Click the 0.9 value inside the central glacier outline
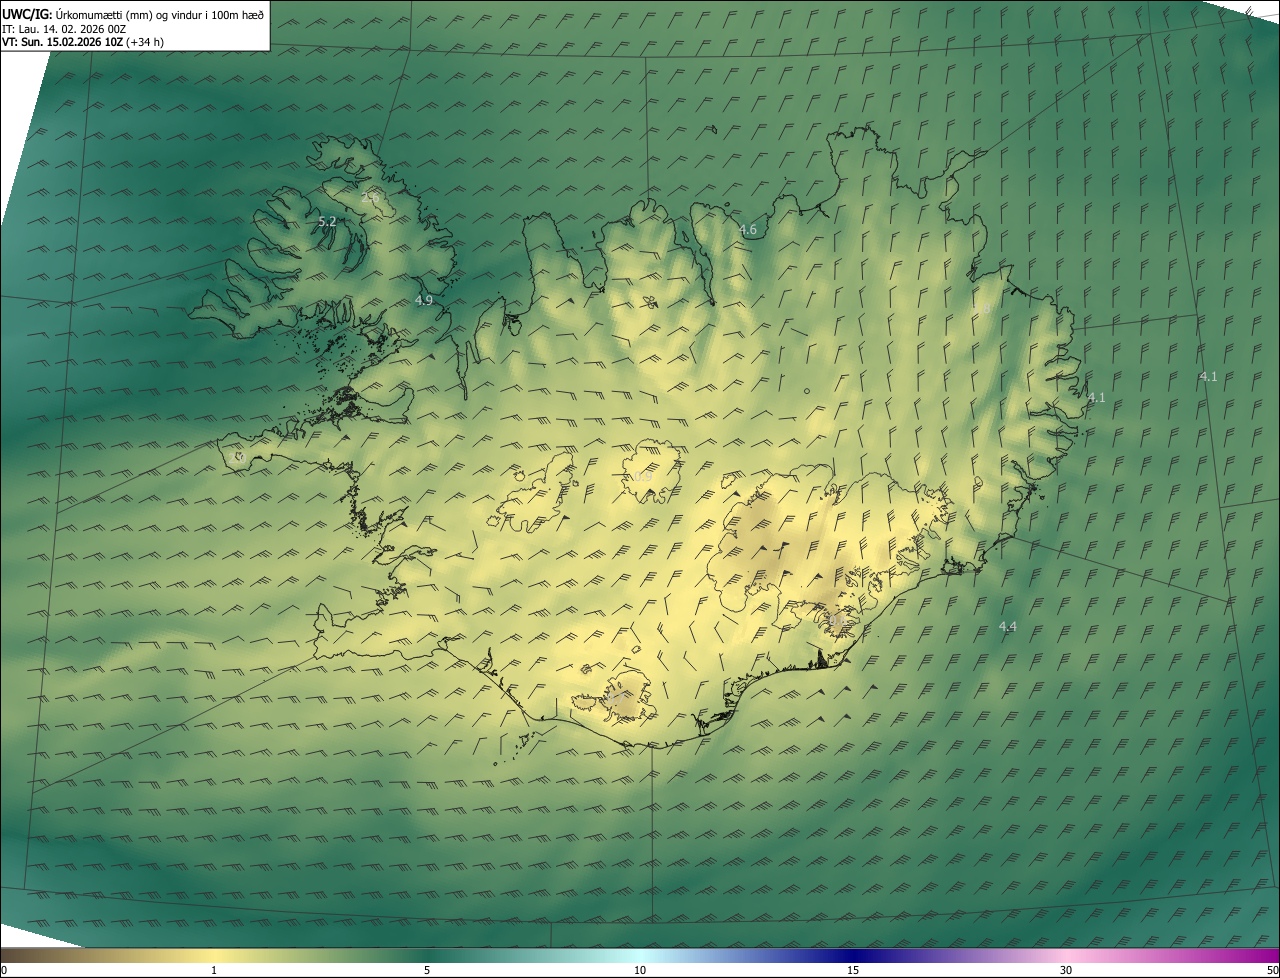This screenshot has height=978, width=1280. coord(643,477)
